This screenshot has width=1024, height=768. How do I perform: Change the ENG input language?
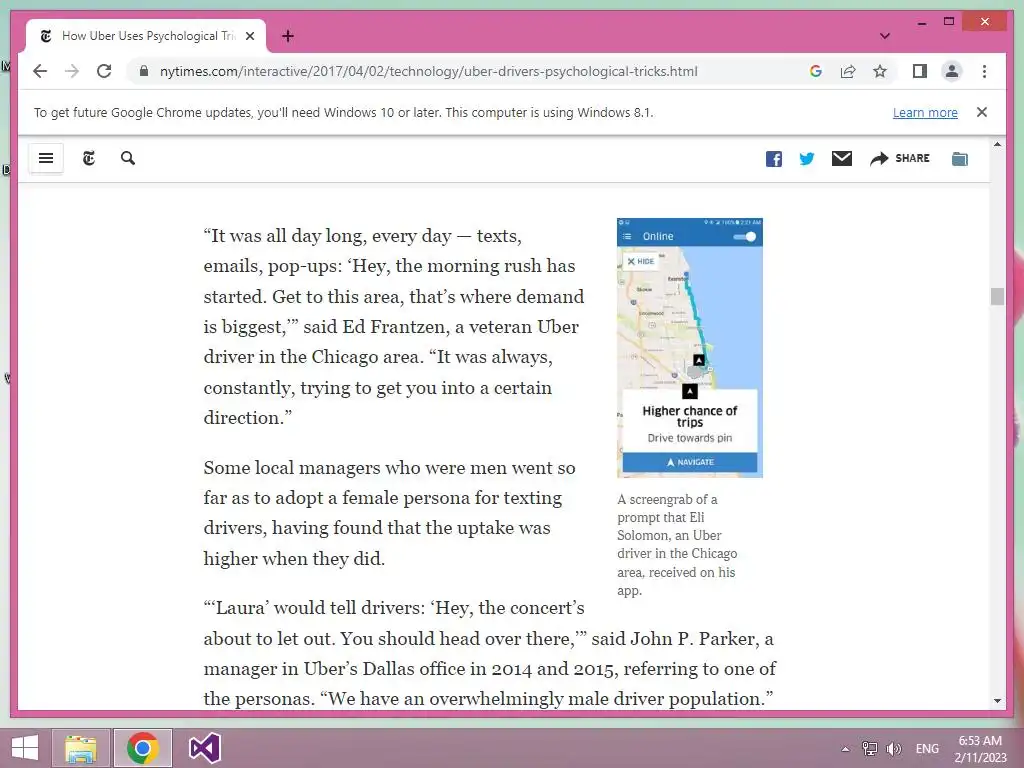coord(927,748)
